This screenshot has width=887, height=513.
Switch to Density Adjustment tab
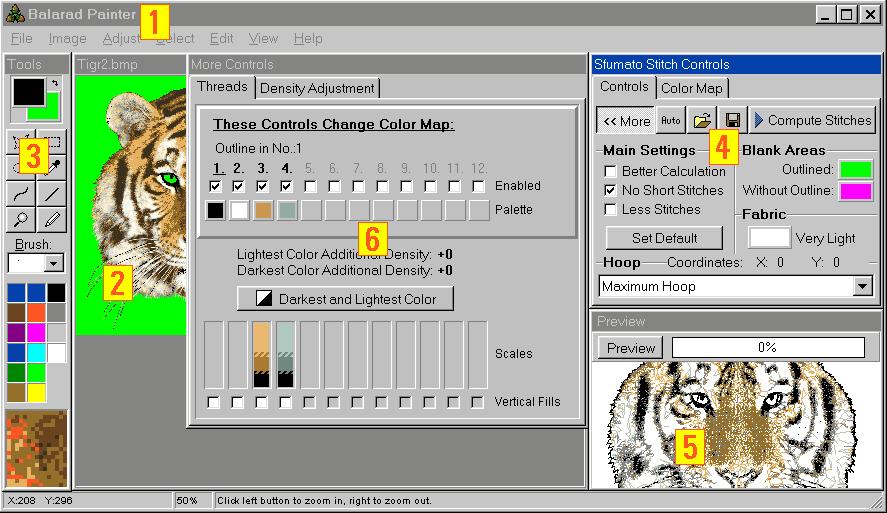317,88
